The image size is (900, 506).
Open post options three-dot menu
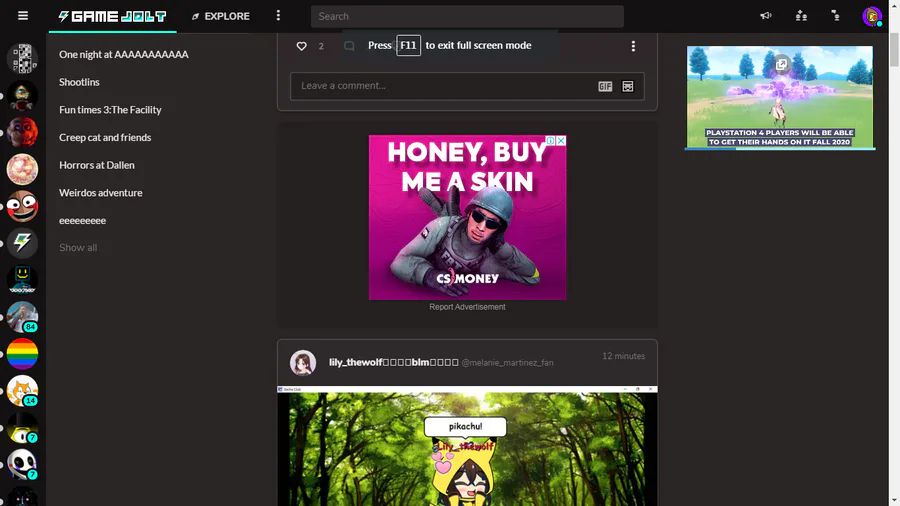tap(633, 46)
